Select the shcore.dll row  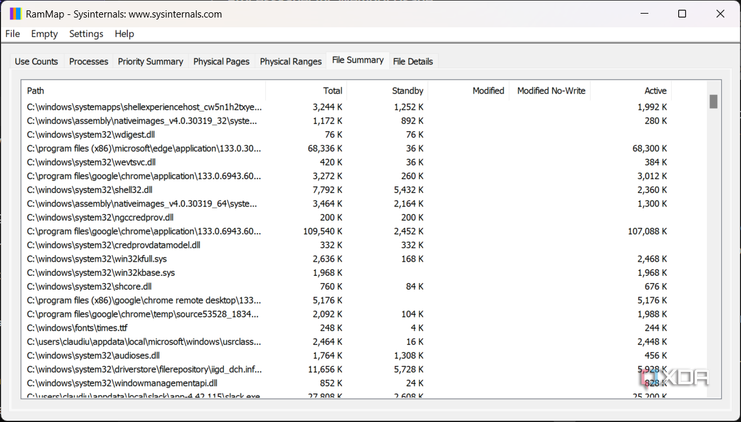(364, 286)
